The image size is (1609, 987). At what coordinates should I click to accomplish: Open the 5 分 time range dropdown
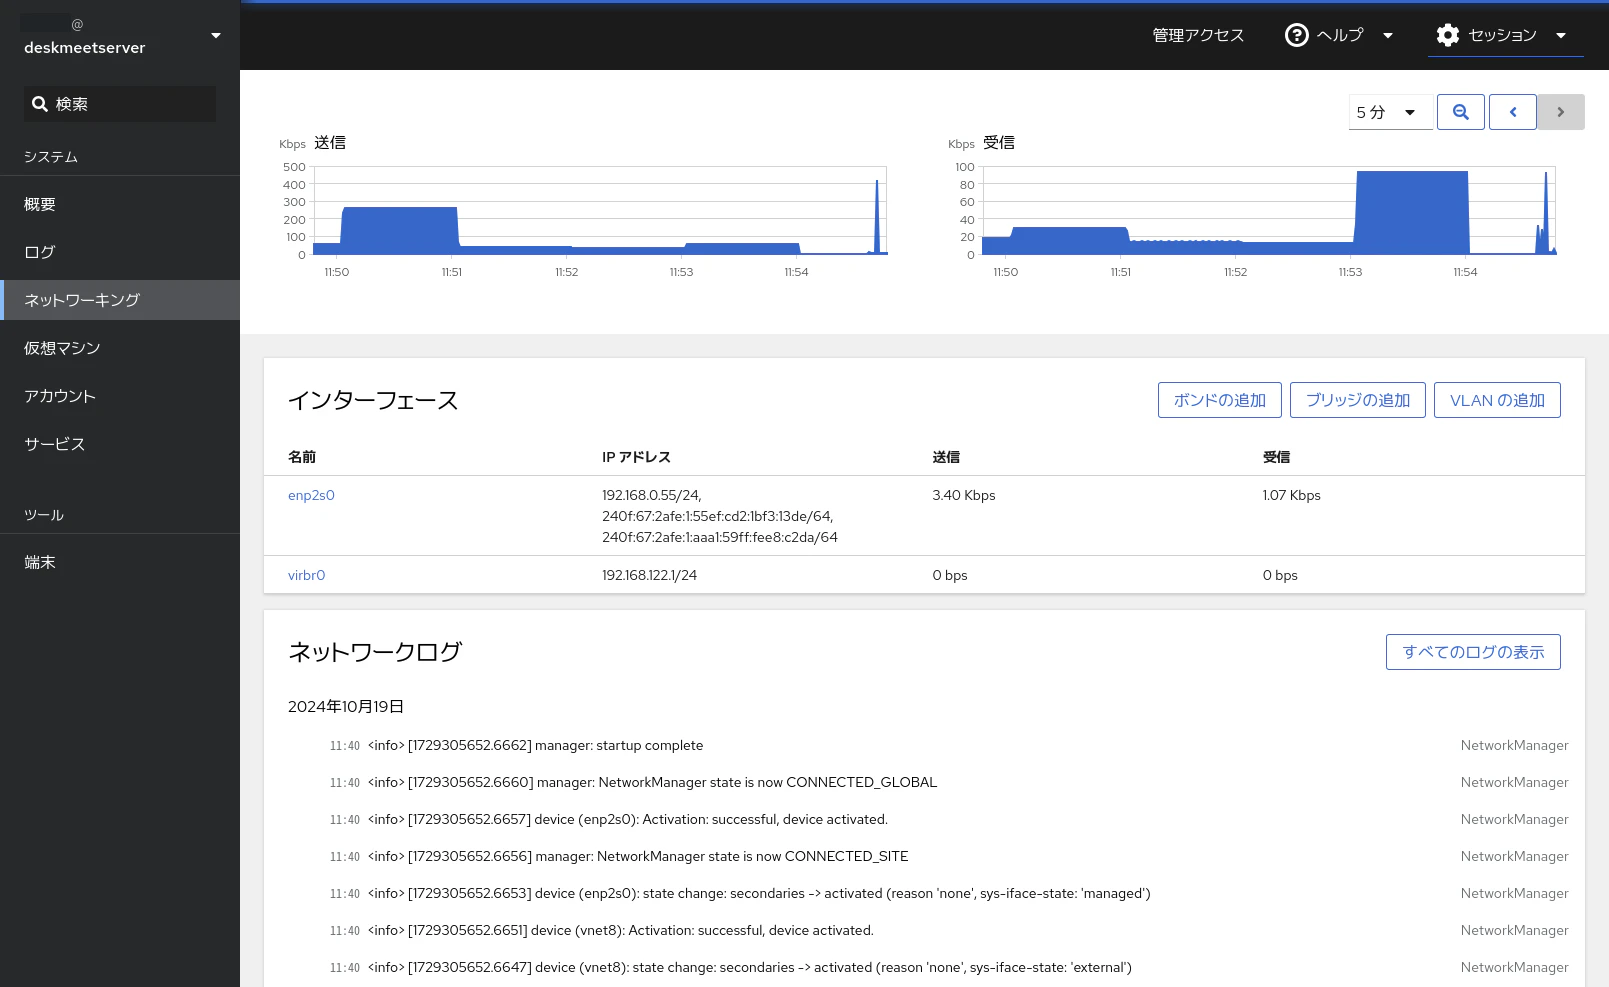pos(1390,112)
